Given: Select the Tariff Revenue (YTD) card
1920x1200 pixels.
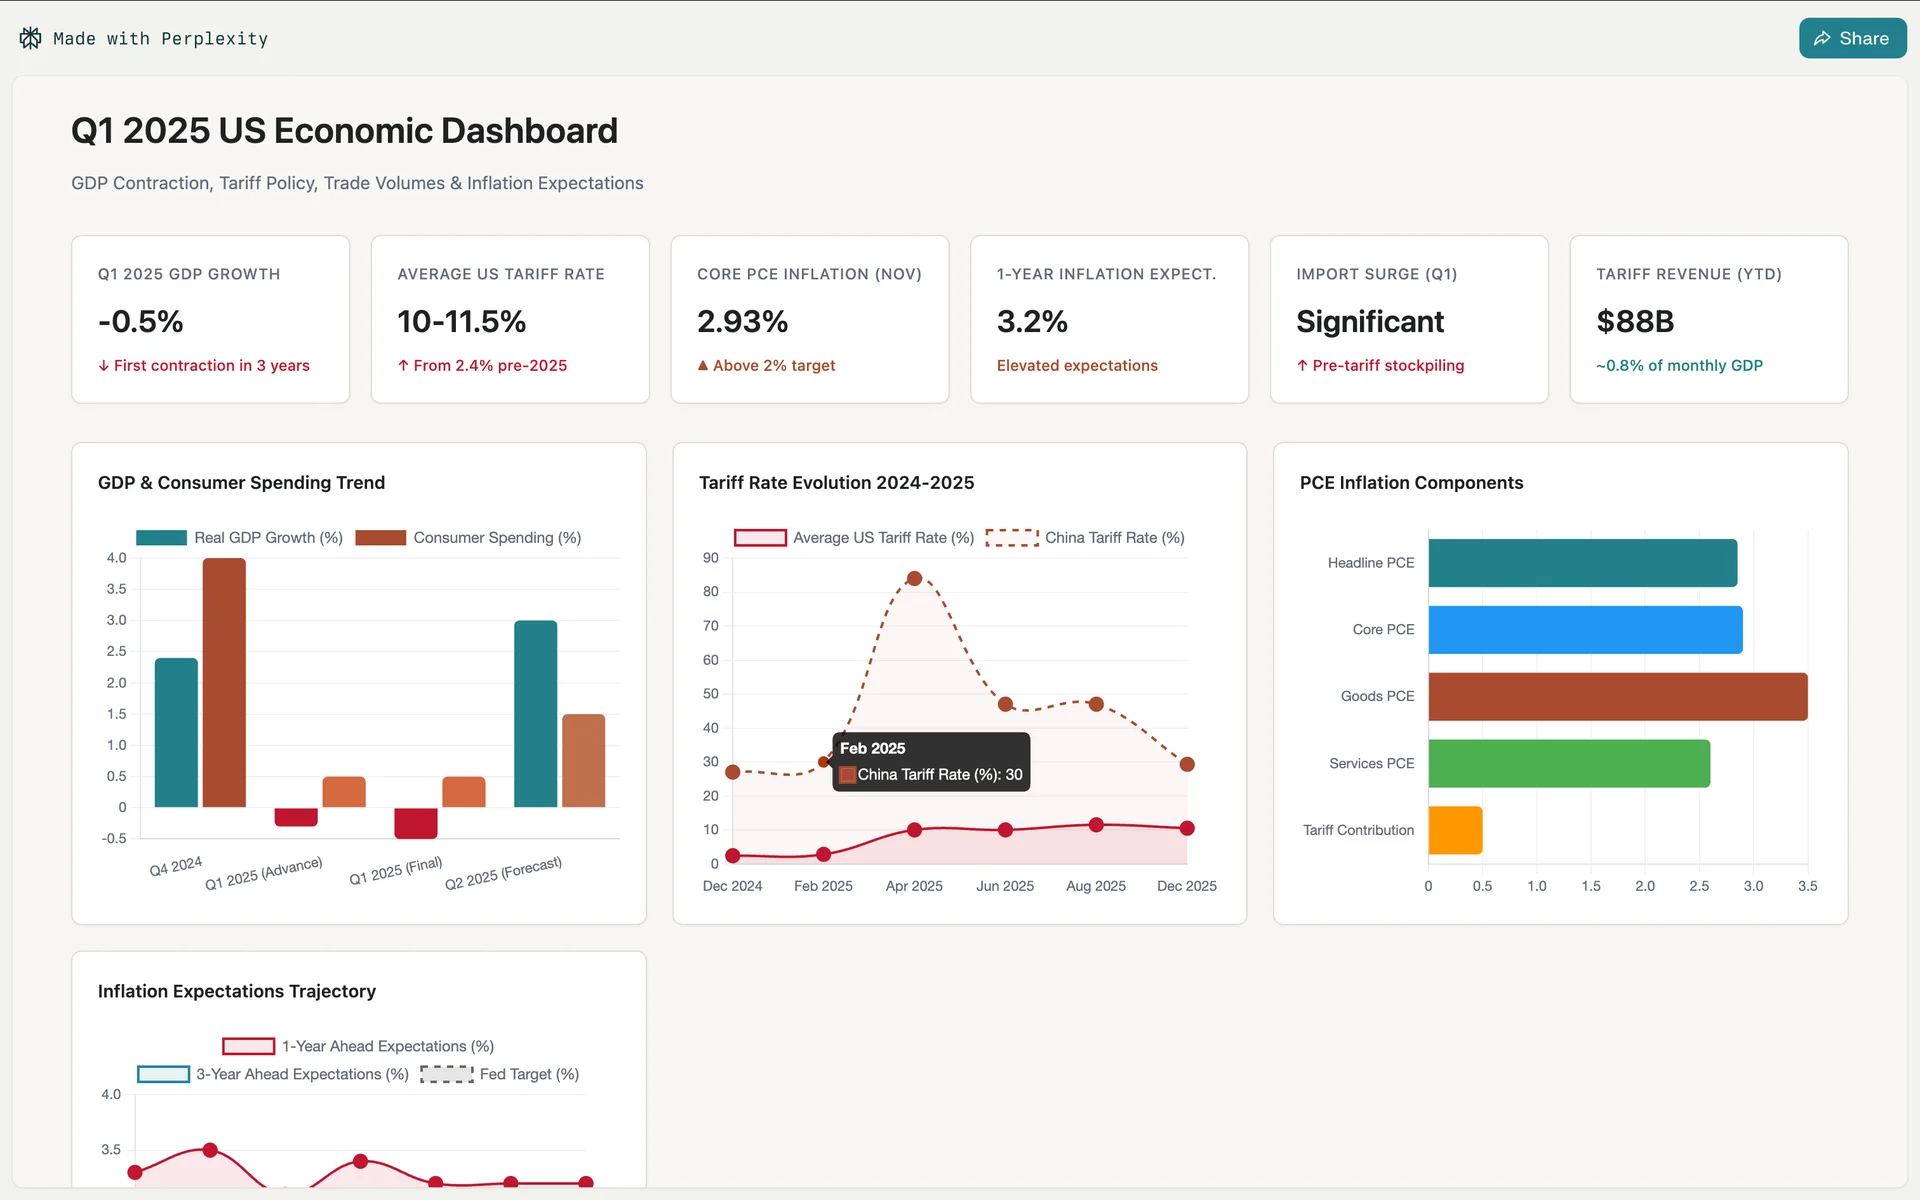Looking at the screenshot, I should point(1708,319).
